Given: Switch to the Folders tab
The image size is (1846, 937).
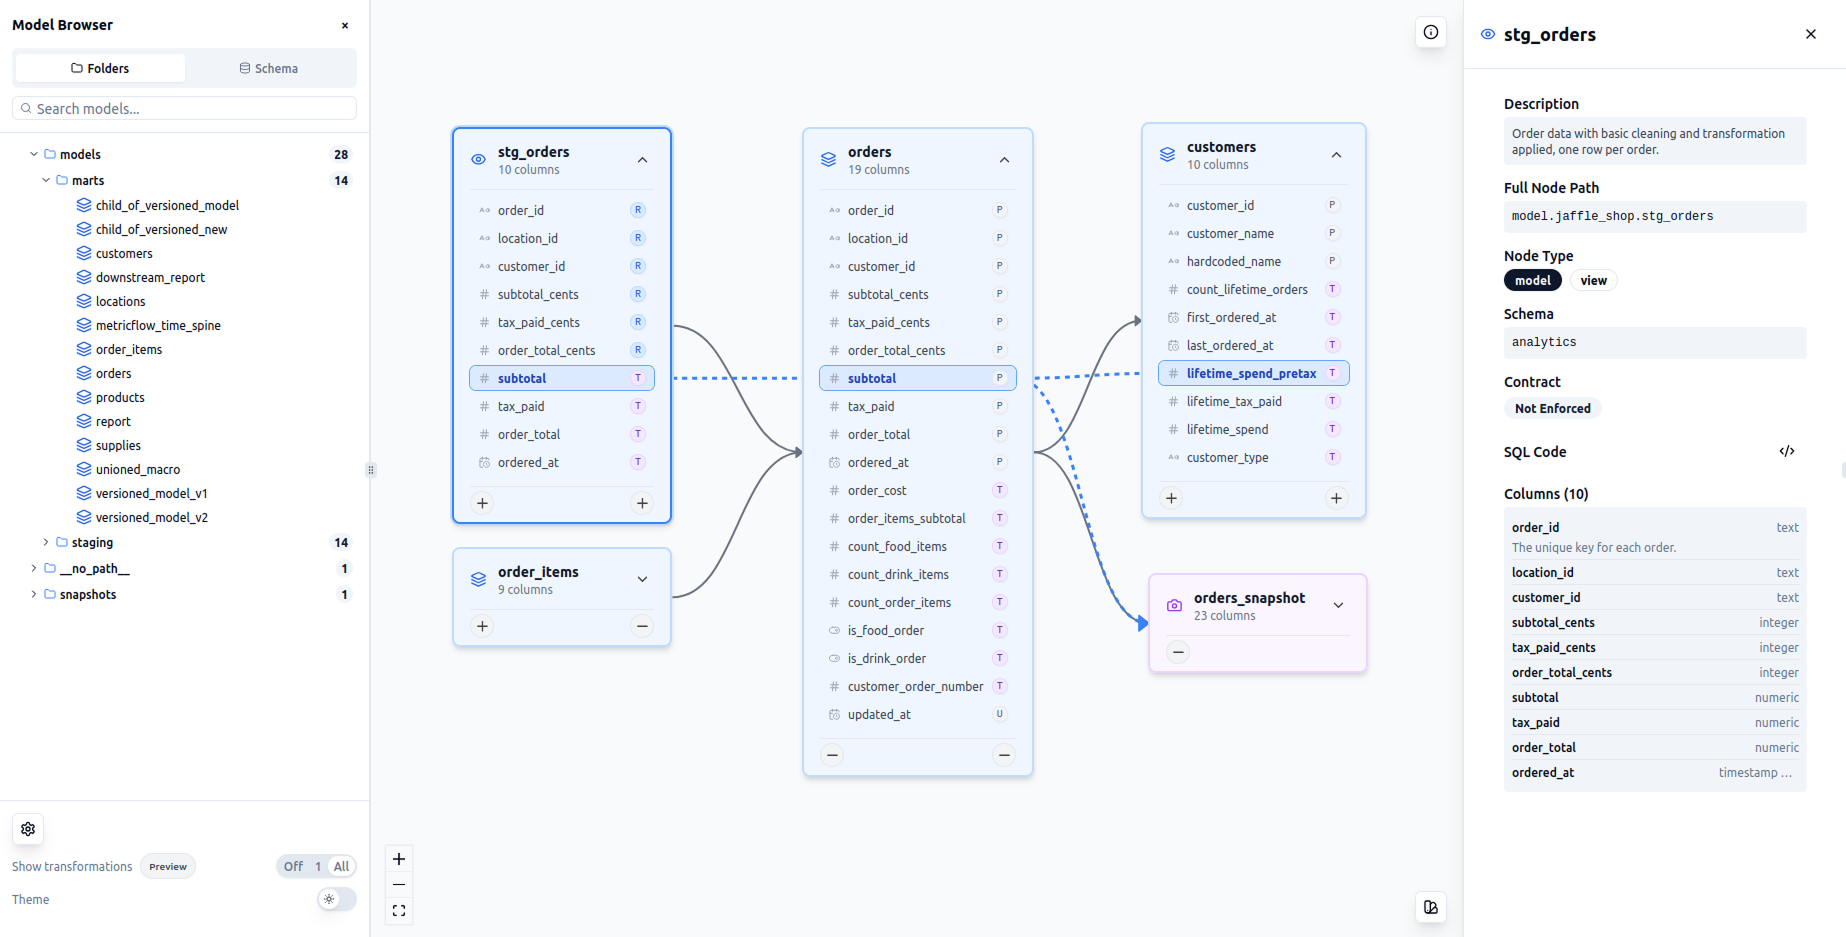Looking at the screenshot, I should tap(100, 68).
